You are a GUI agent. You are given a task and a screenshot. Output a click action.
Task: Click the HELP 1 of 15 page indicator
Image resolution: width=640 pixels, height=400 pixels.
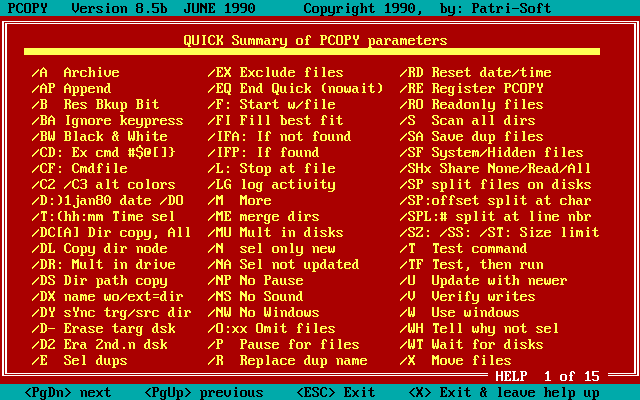click(x=547, y=376)
